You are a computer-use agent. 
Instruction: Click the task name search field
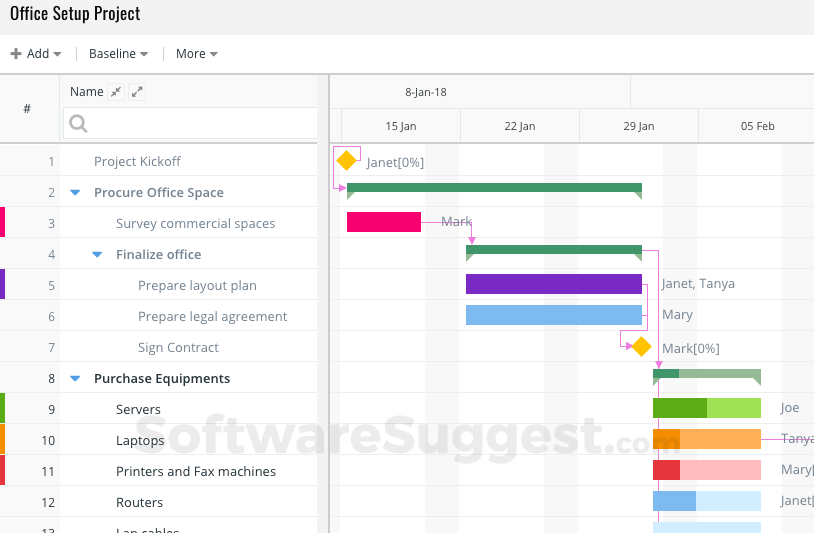tap(190, 124)
